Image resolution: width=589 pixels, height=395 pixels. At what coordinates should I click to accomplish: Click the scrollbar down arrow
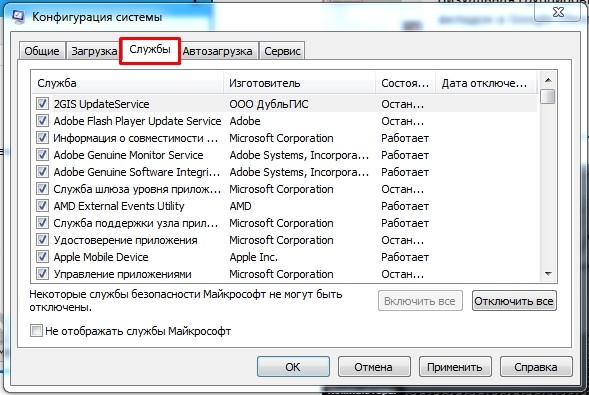(548, 274)
